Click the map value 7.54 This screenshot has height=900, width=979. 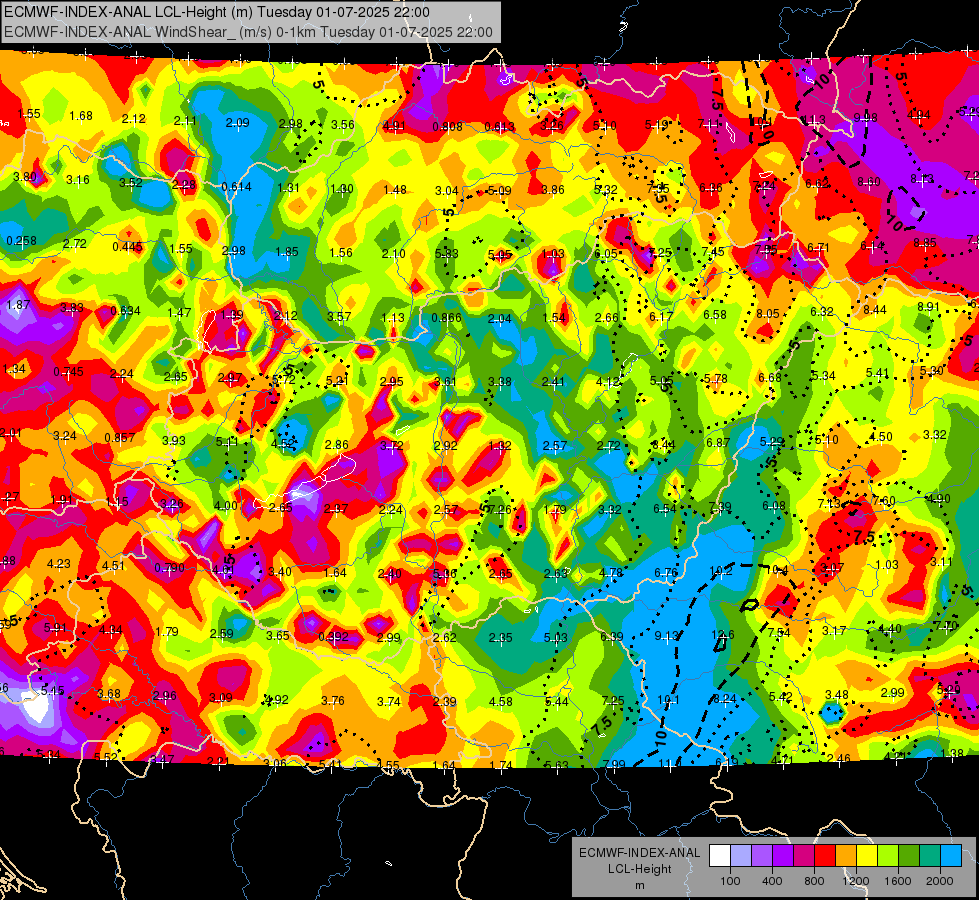[x=779, y=633]
